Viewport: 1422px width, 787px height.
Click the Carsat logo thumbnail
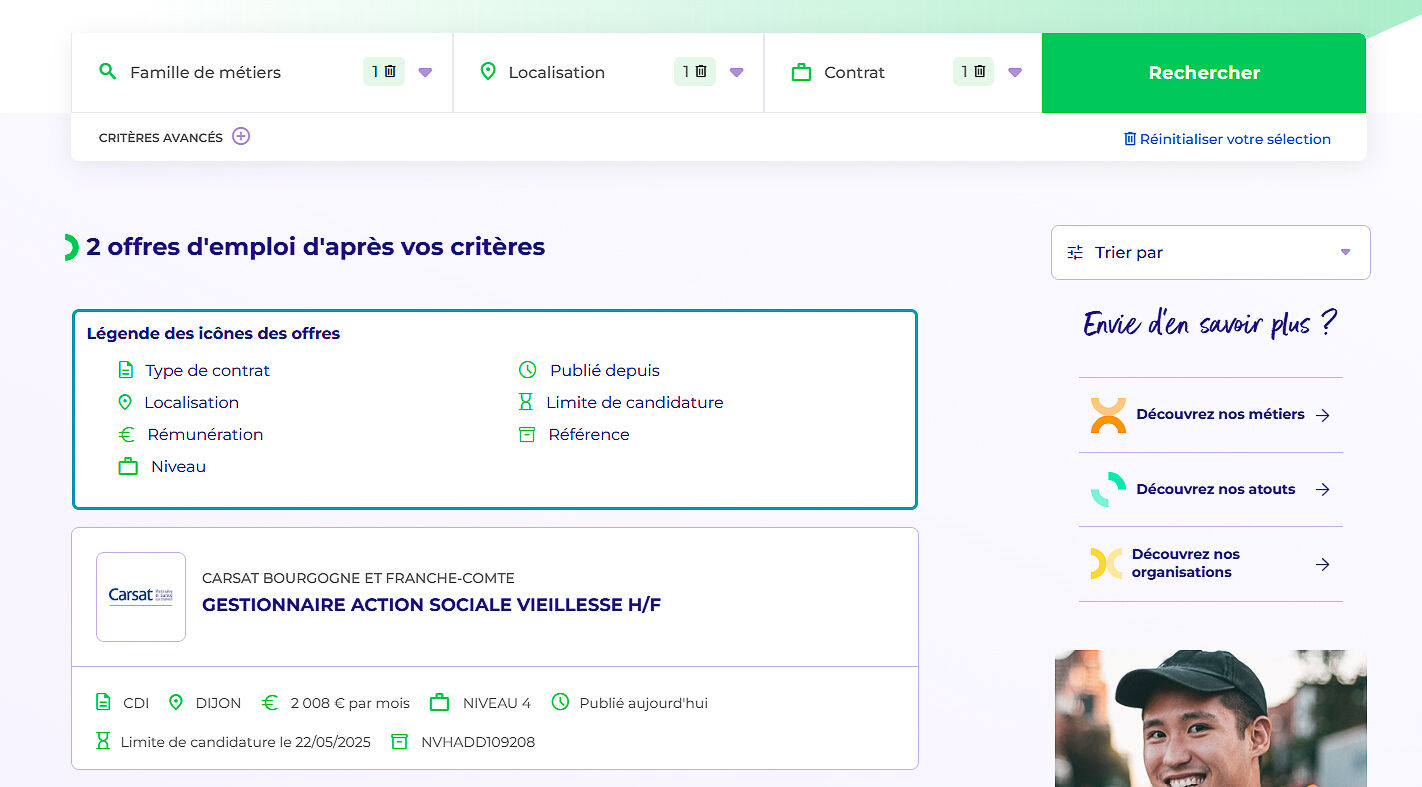141,597
